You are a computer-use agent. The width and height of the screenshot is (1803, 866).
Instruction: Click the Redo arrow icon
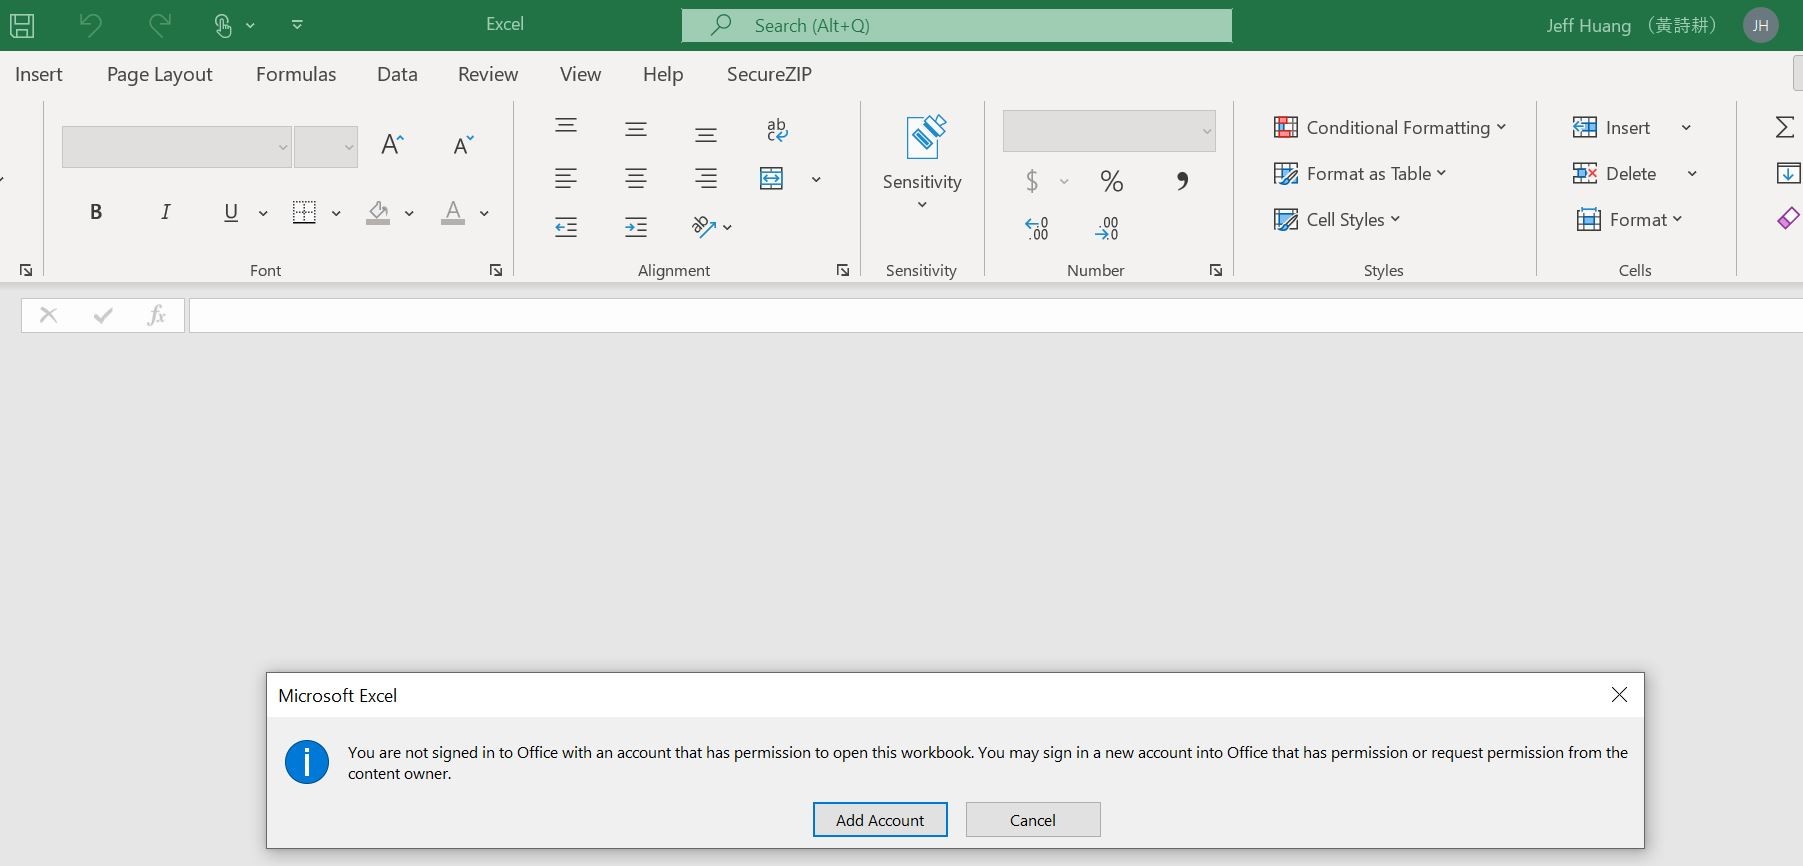159,25
